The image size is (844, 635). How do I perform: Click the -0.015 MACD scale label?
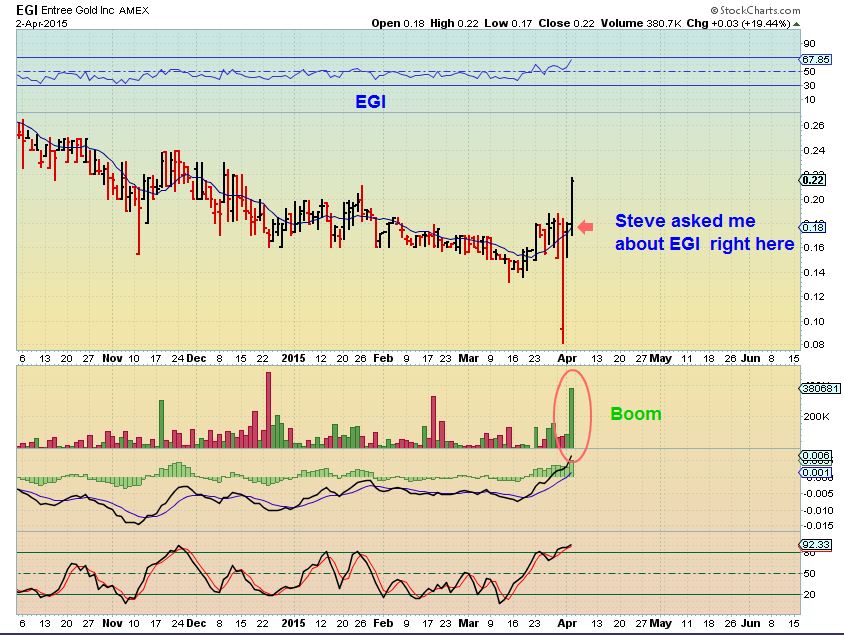pyautogui.click(x=817, y=525)
